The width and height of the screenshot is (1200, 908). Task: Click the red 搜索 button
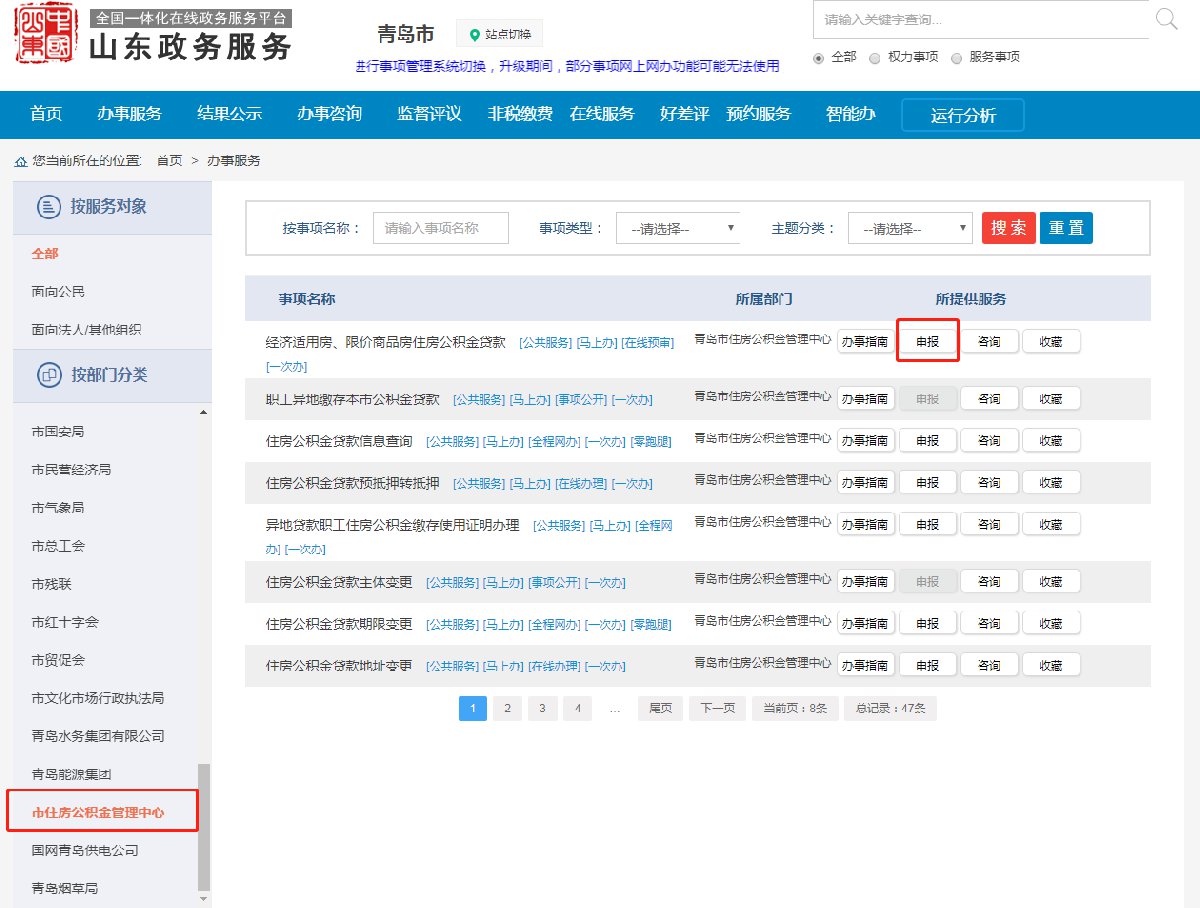tap(1008, 228)
